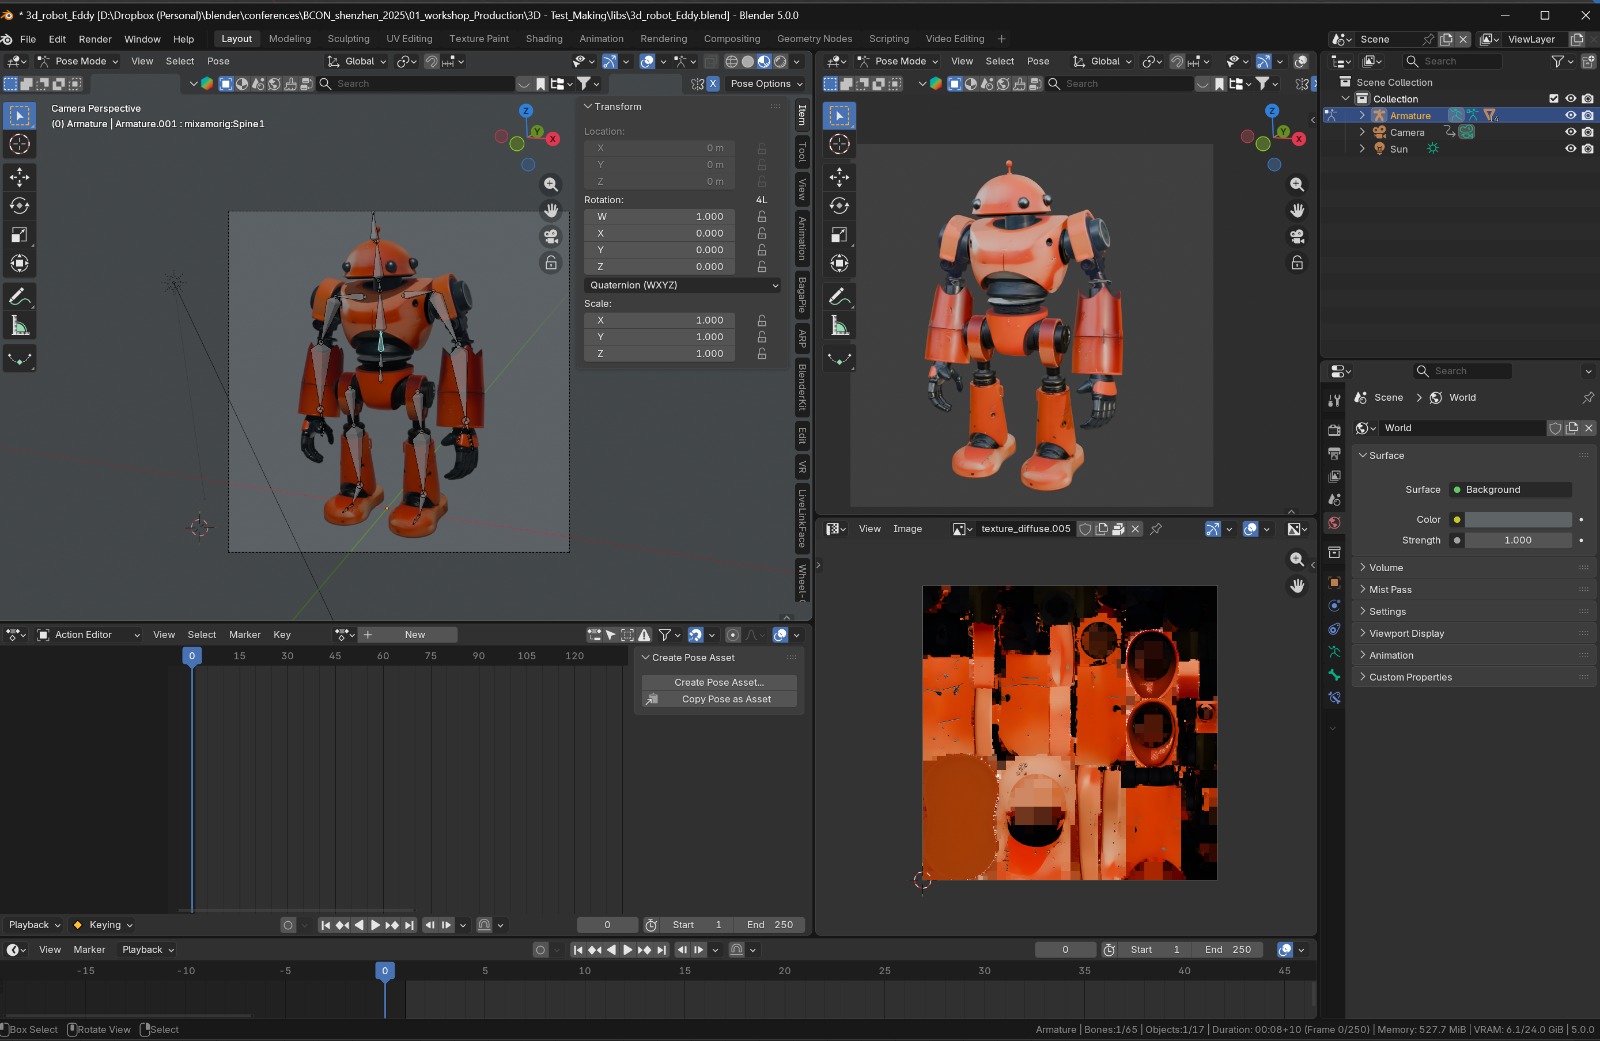Viewport: 1600px width, 1041px height.
Task: Open Action Editor mode dropdown
Action: (89, 635)
